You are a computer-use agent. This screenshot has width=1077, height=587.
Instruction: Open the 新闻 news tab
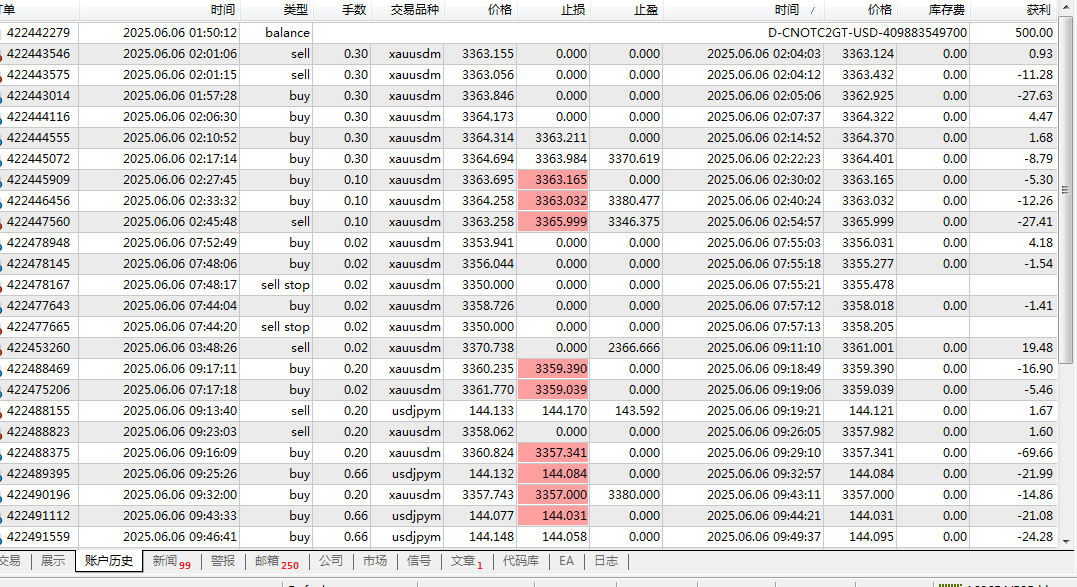click(170, 561)
